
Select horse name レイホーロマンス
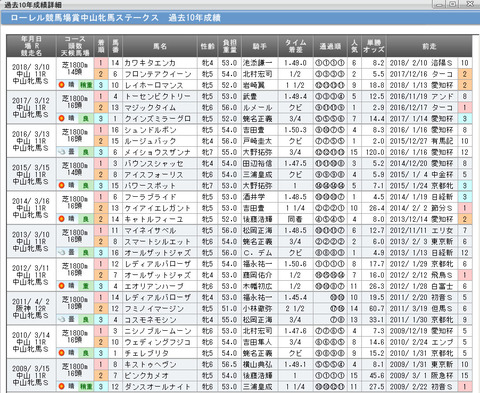[154, 85]
